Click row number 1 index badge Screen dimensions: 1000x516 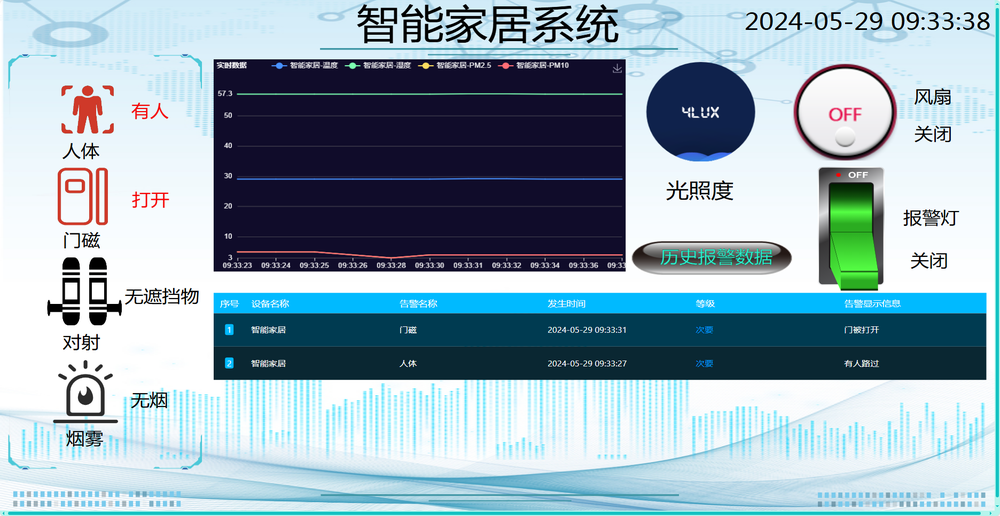click(229, 329)
